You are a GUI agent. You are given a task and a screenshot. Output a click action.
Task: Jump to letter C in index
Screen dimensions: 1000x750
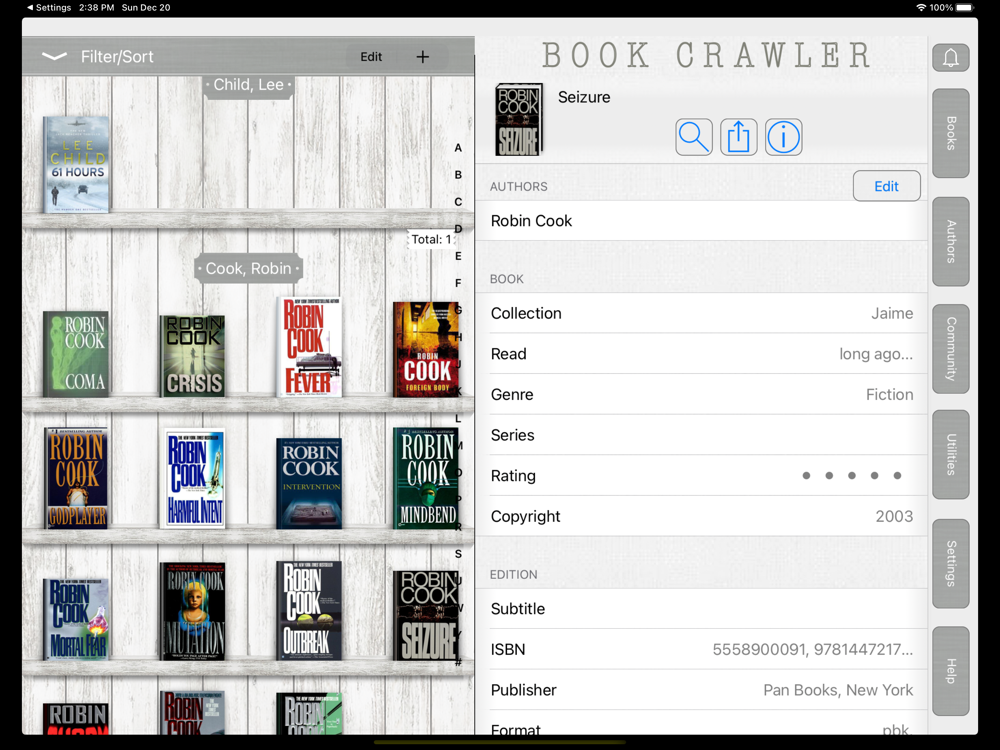coord(458,202)
